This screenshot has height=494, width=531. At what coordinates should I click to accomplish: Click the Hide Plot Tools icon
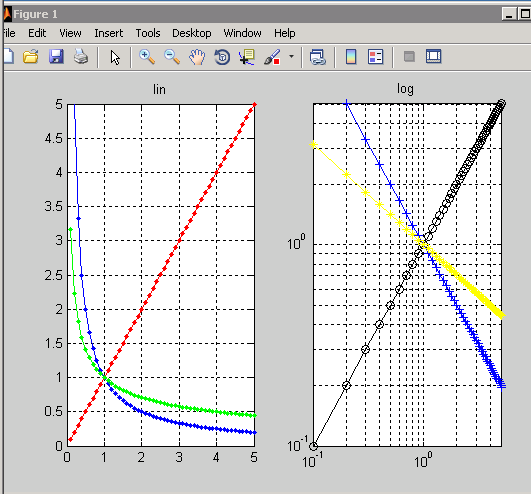(409, 57)
